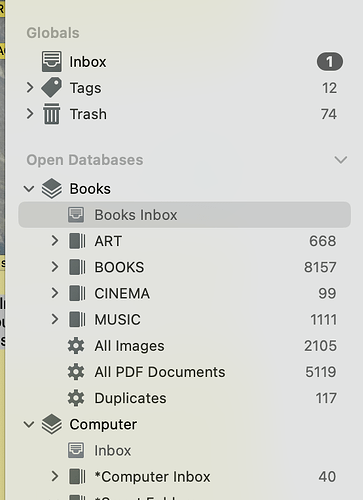363x500 pixels.
Task: Open the ART group
Action: coord(108,241)
